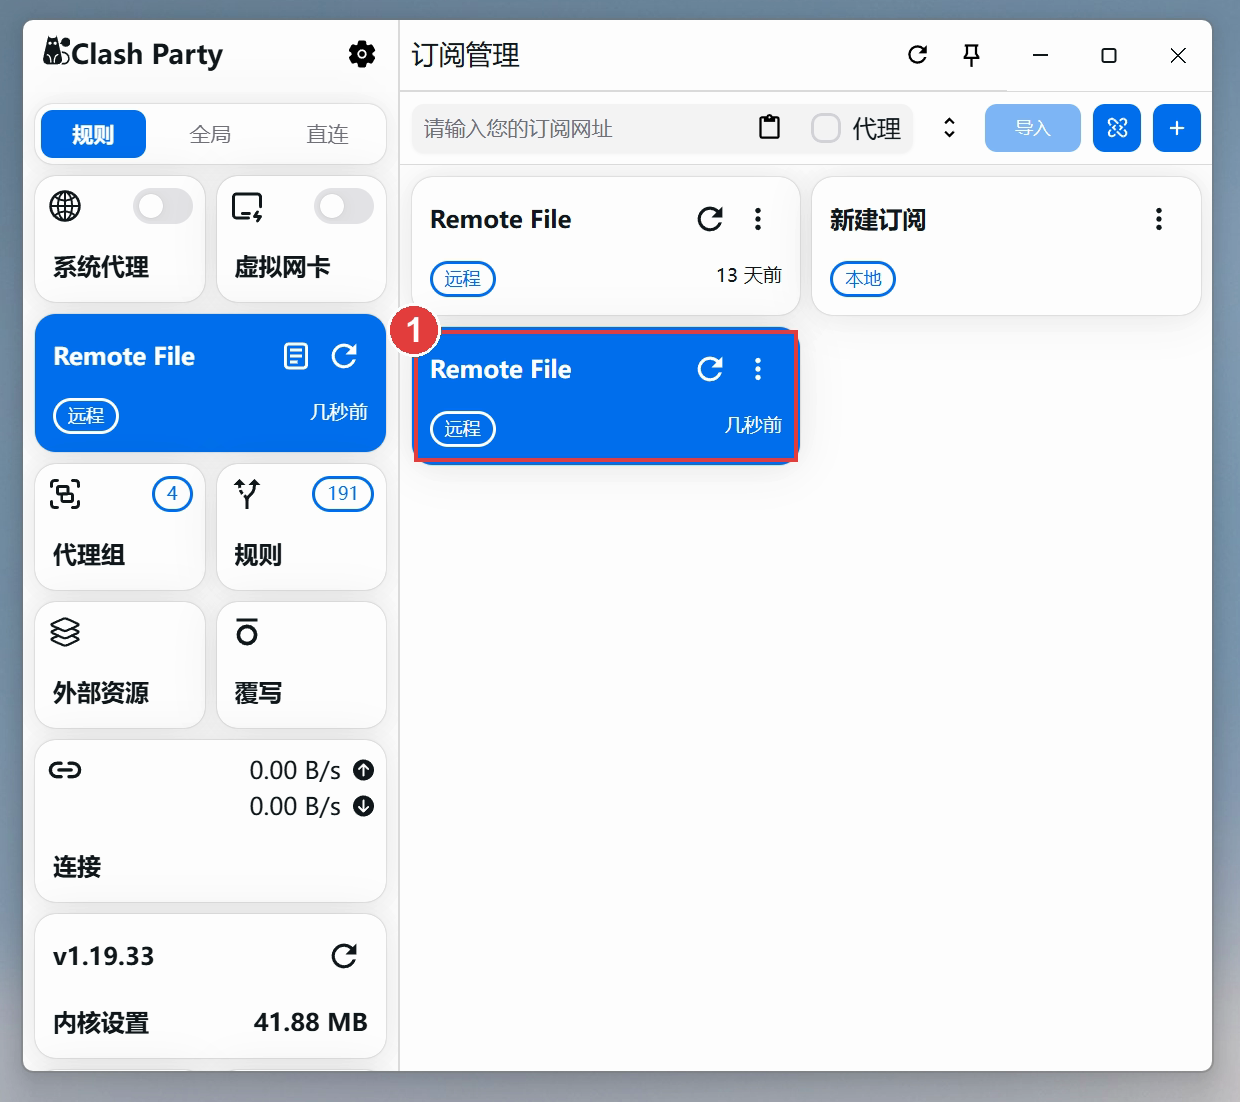Click the Clash Party cat logo

[x=56, y=51]
